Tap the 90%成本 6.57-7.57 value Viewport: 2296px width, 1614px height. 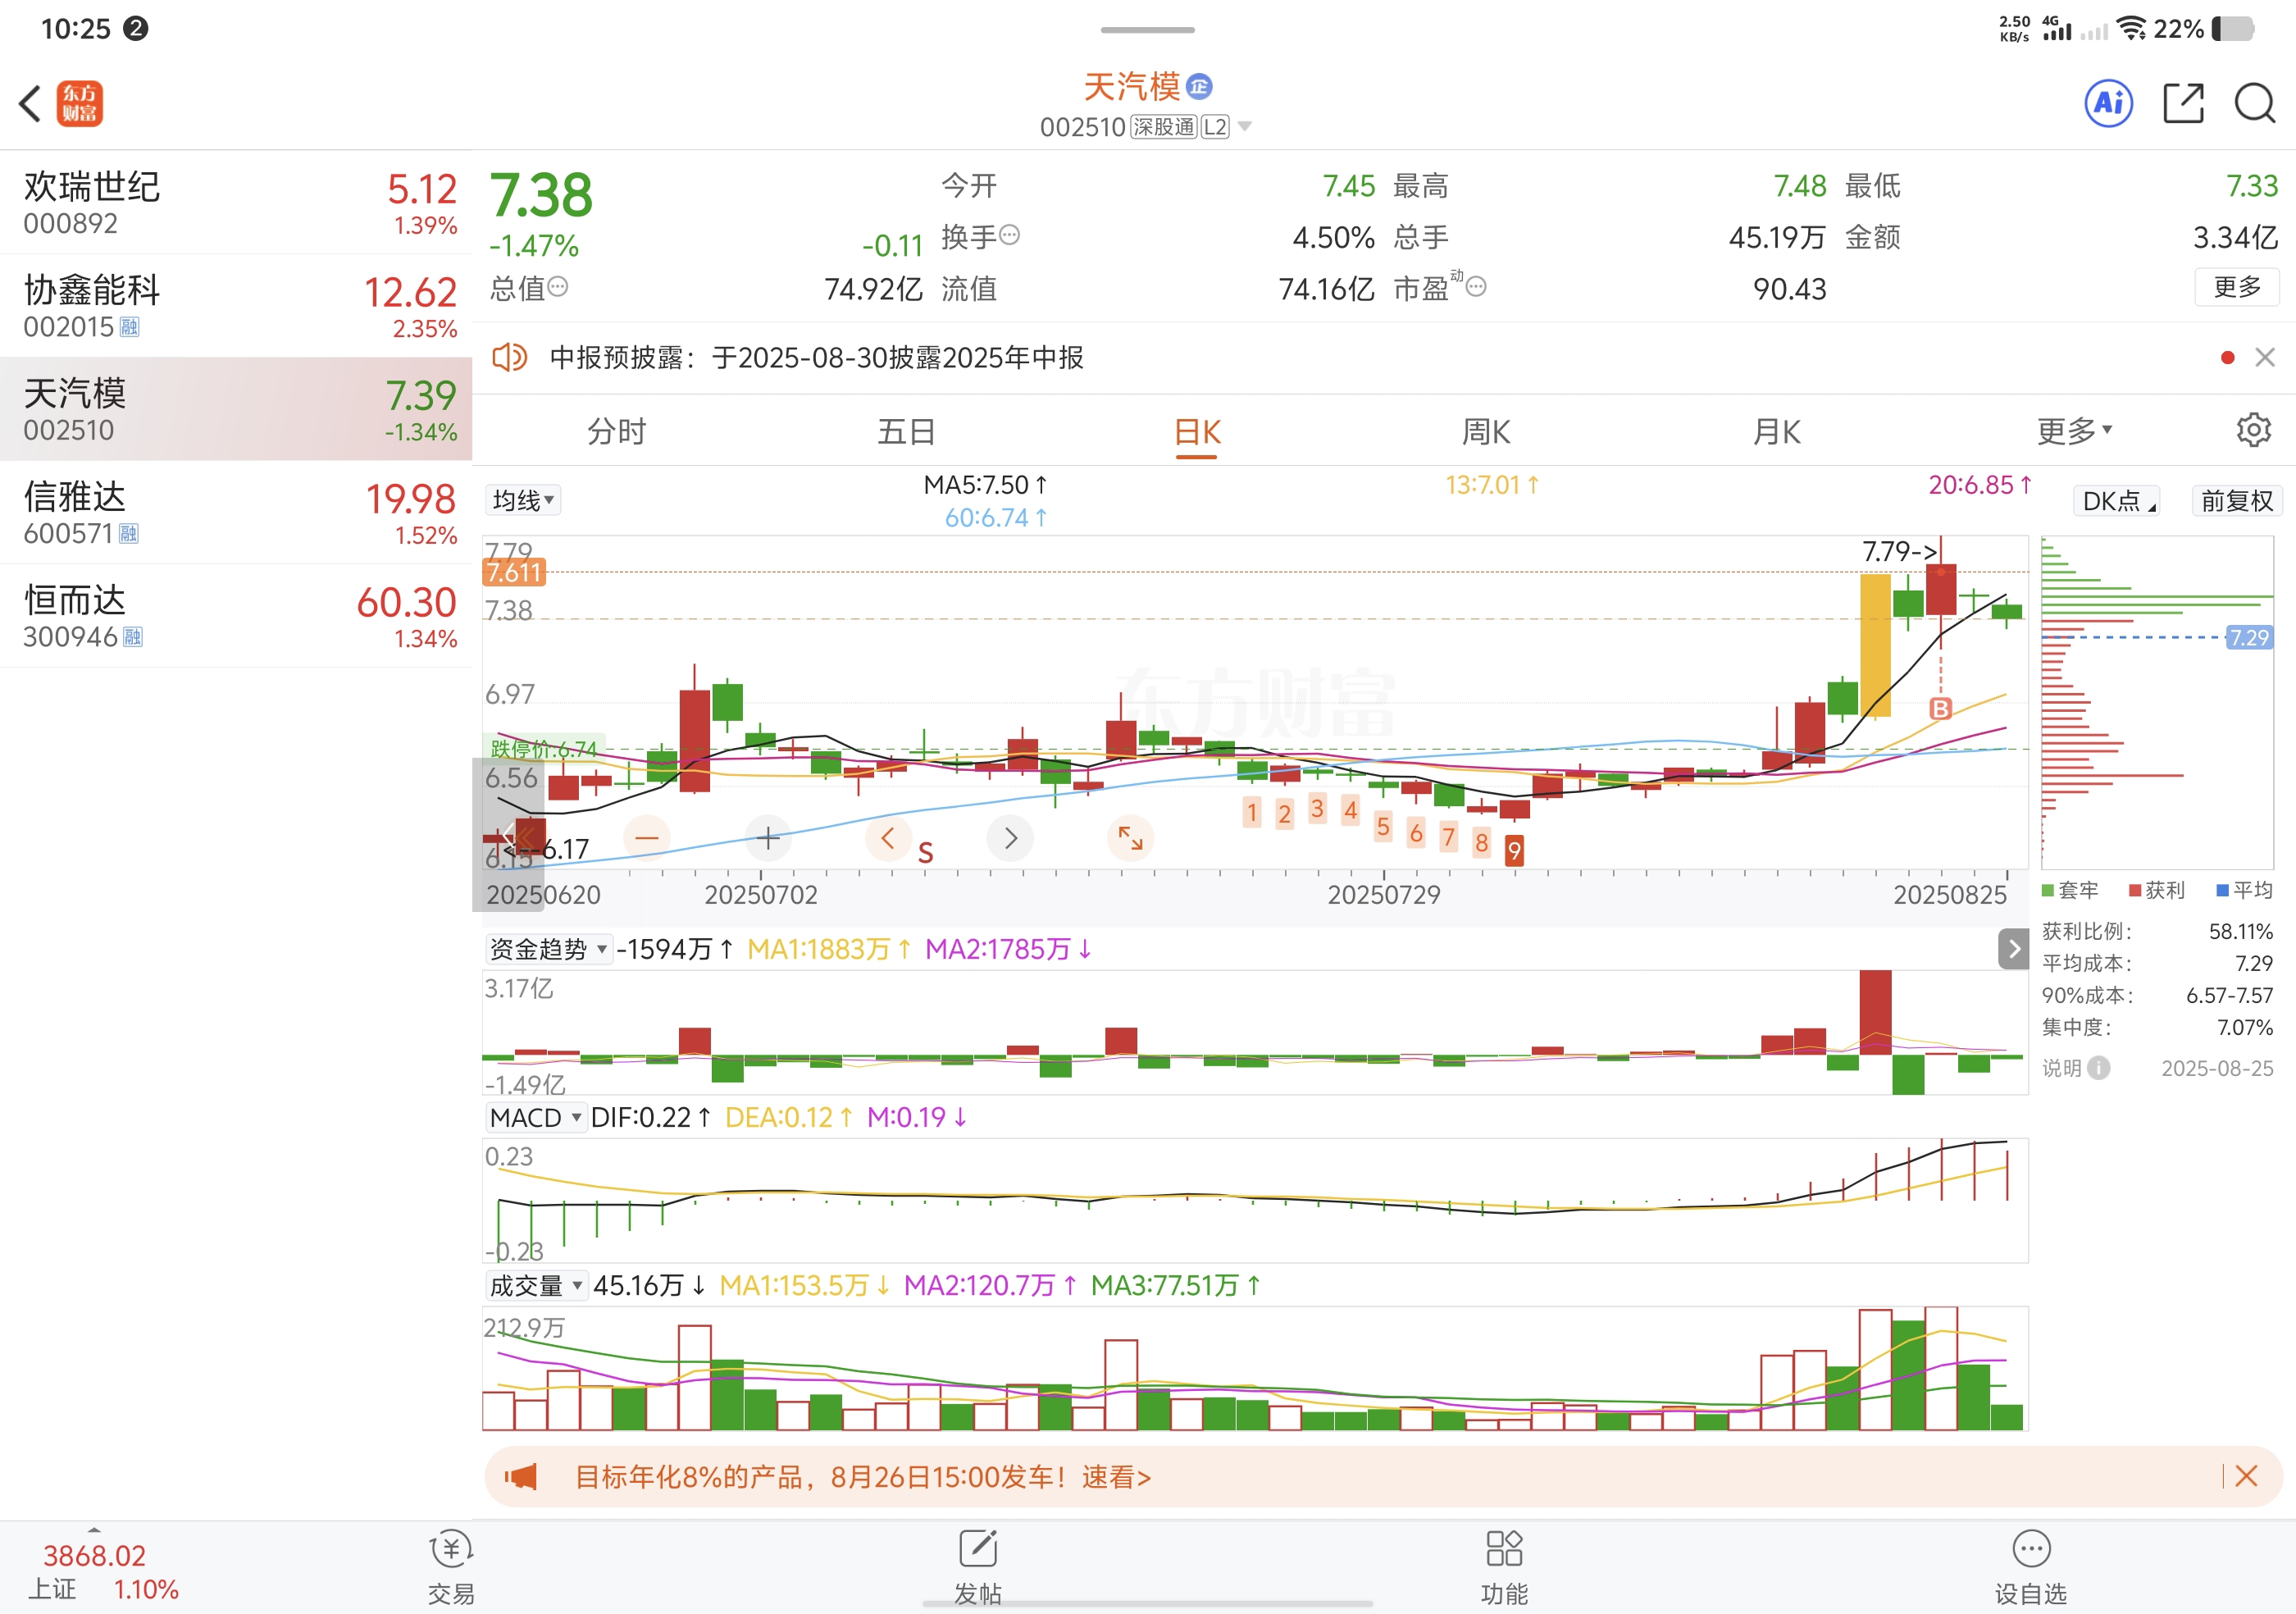pyautogui.click(x=2229, y=995)
